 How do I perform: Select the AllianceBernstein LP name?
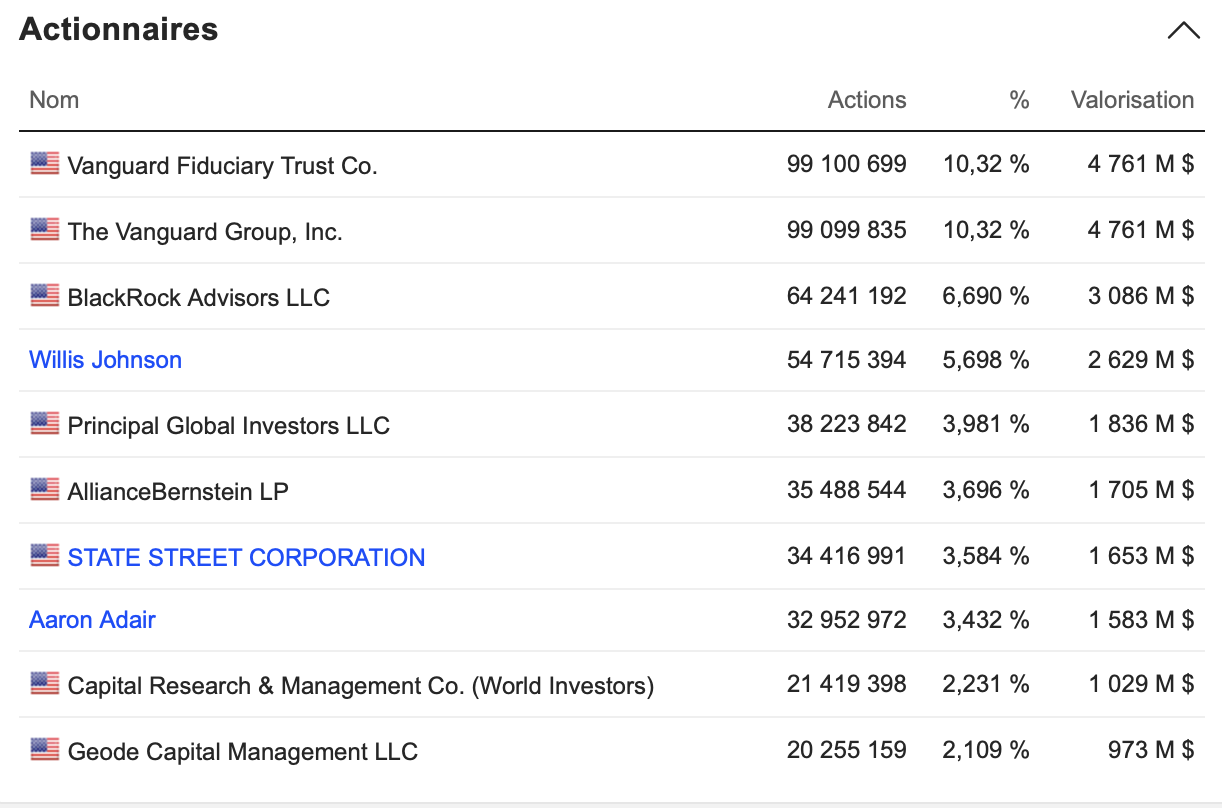coord(178,491)
